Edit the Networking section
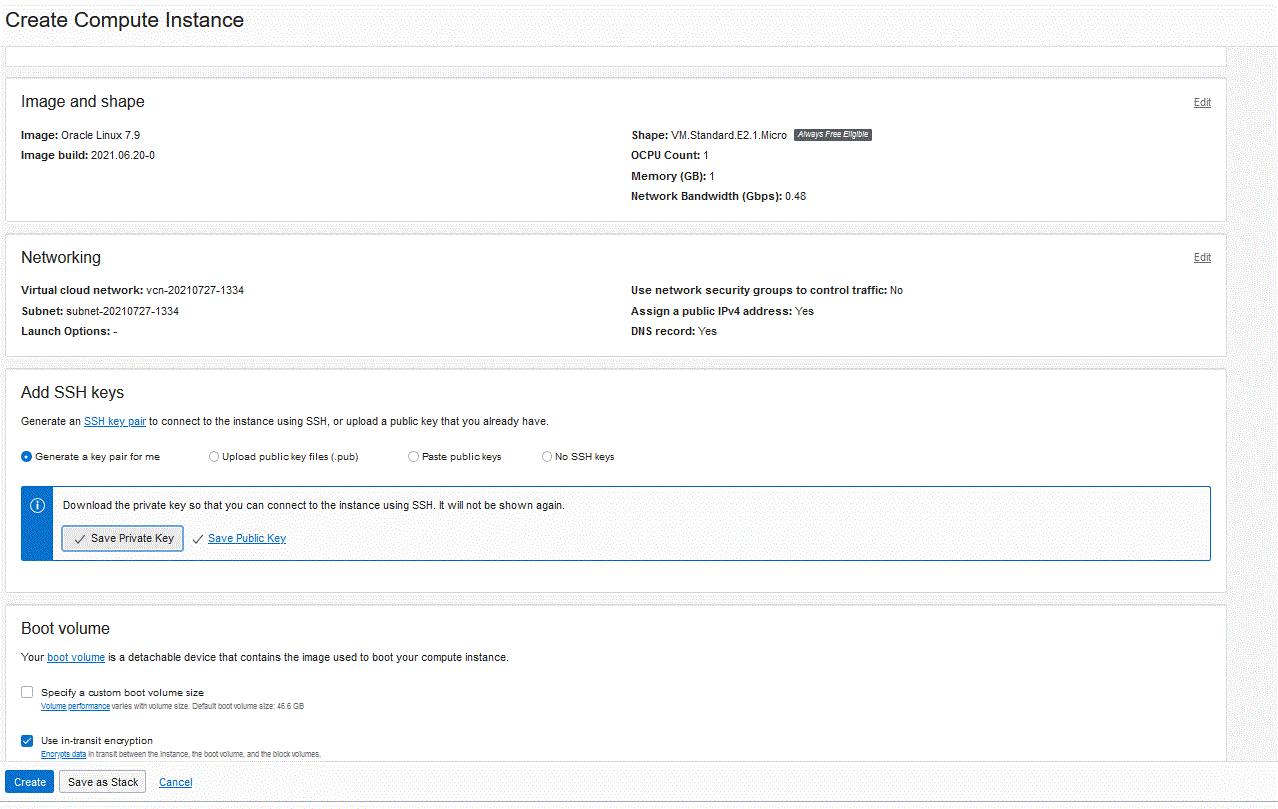 tap(1202, 258)
